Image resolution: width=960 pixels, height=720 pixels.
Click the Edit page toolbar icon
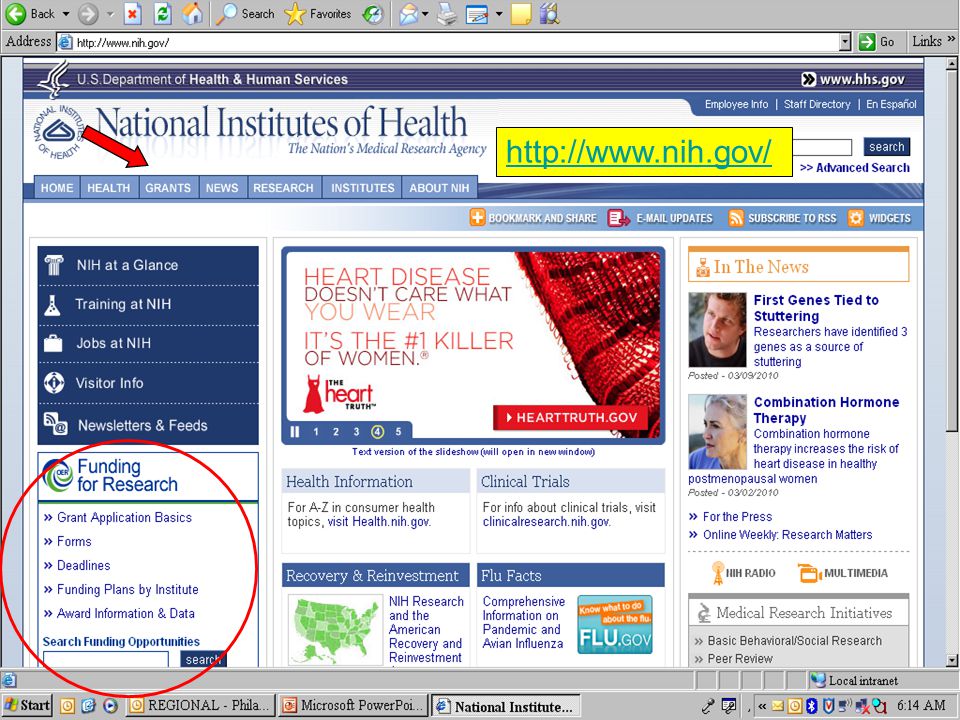(476, 13)
